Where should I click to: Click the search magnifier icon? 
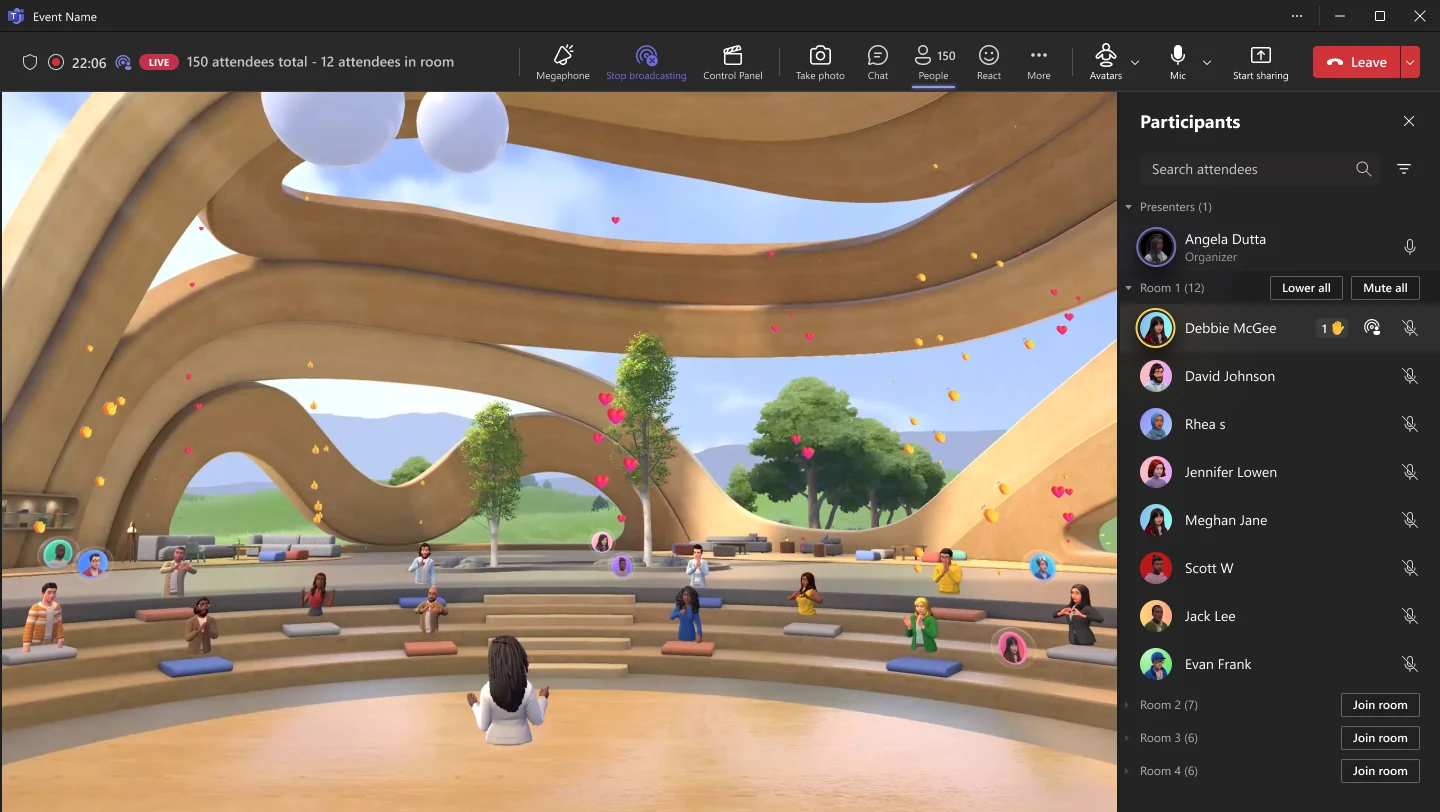[x=1363, y=169]
